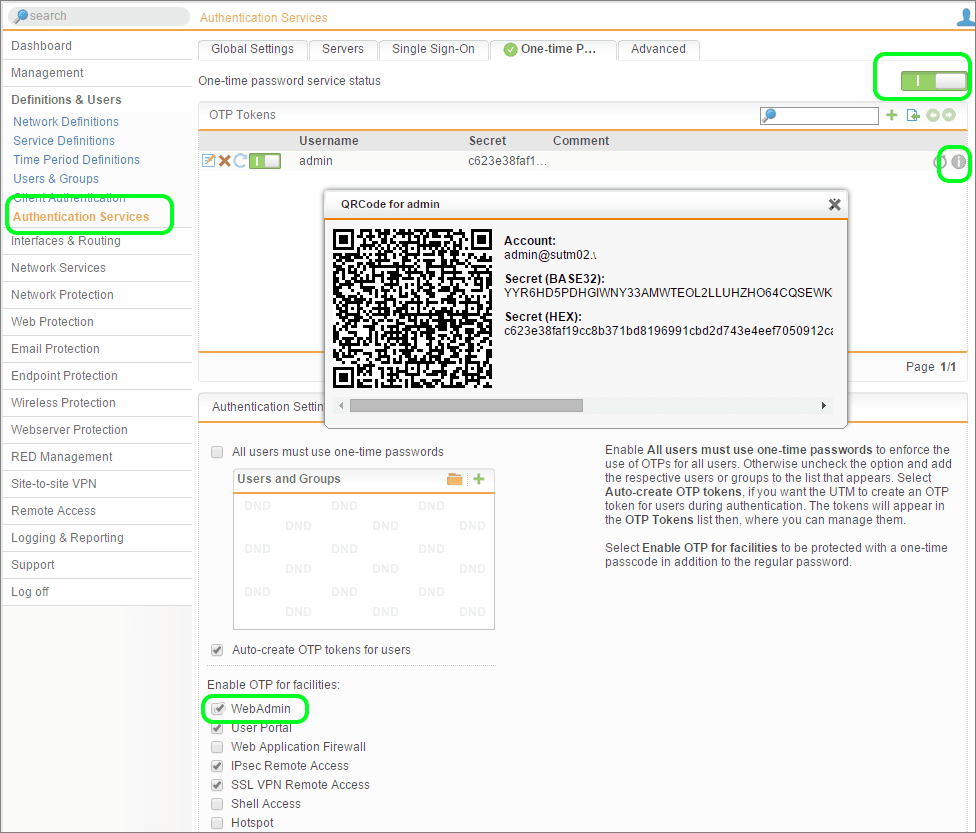Go to previous page of OTP tokens
Image resolution: width=976 pixels, height=833 pixels.
tap(932, 115)
